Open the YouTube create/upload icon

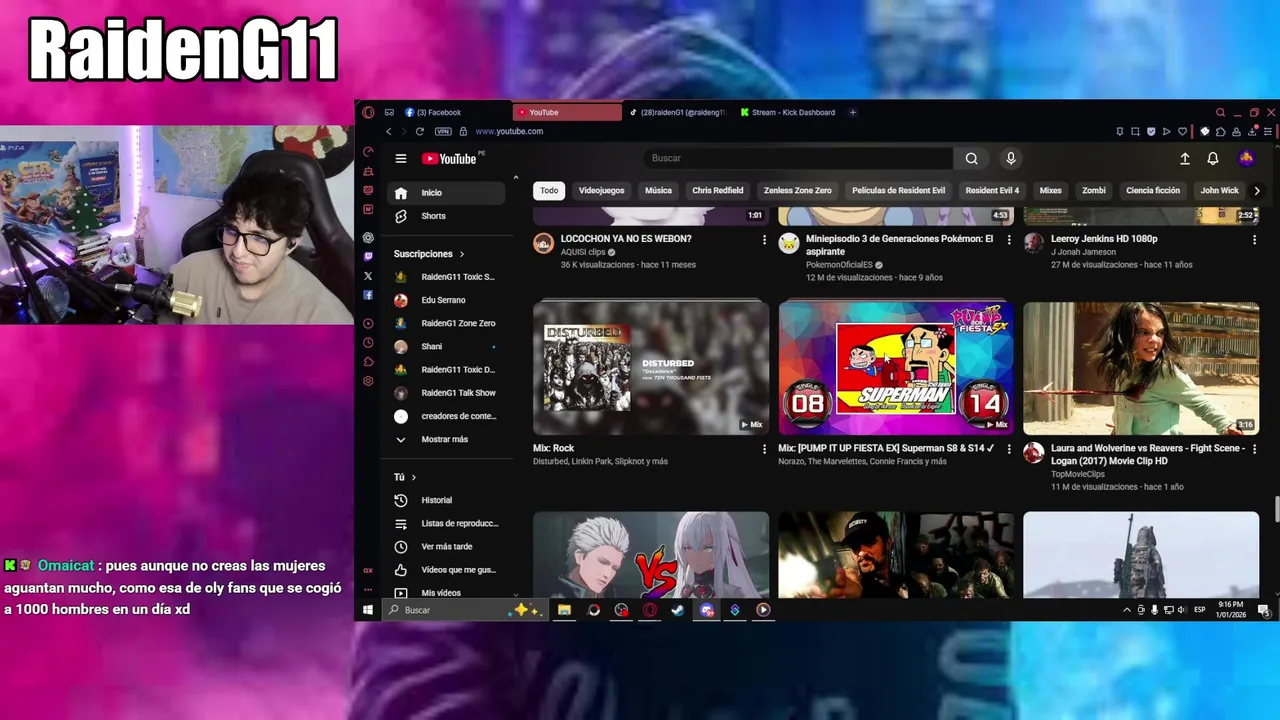[1185, 158]
